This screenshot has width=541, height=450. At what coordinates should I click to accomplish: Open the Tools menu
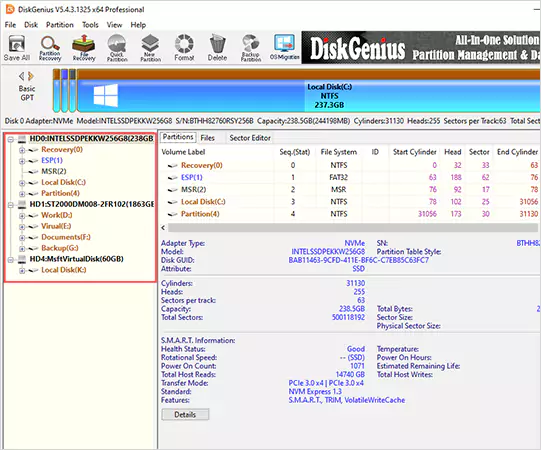90,25
